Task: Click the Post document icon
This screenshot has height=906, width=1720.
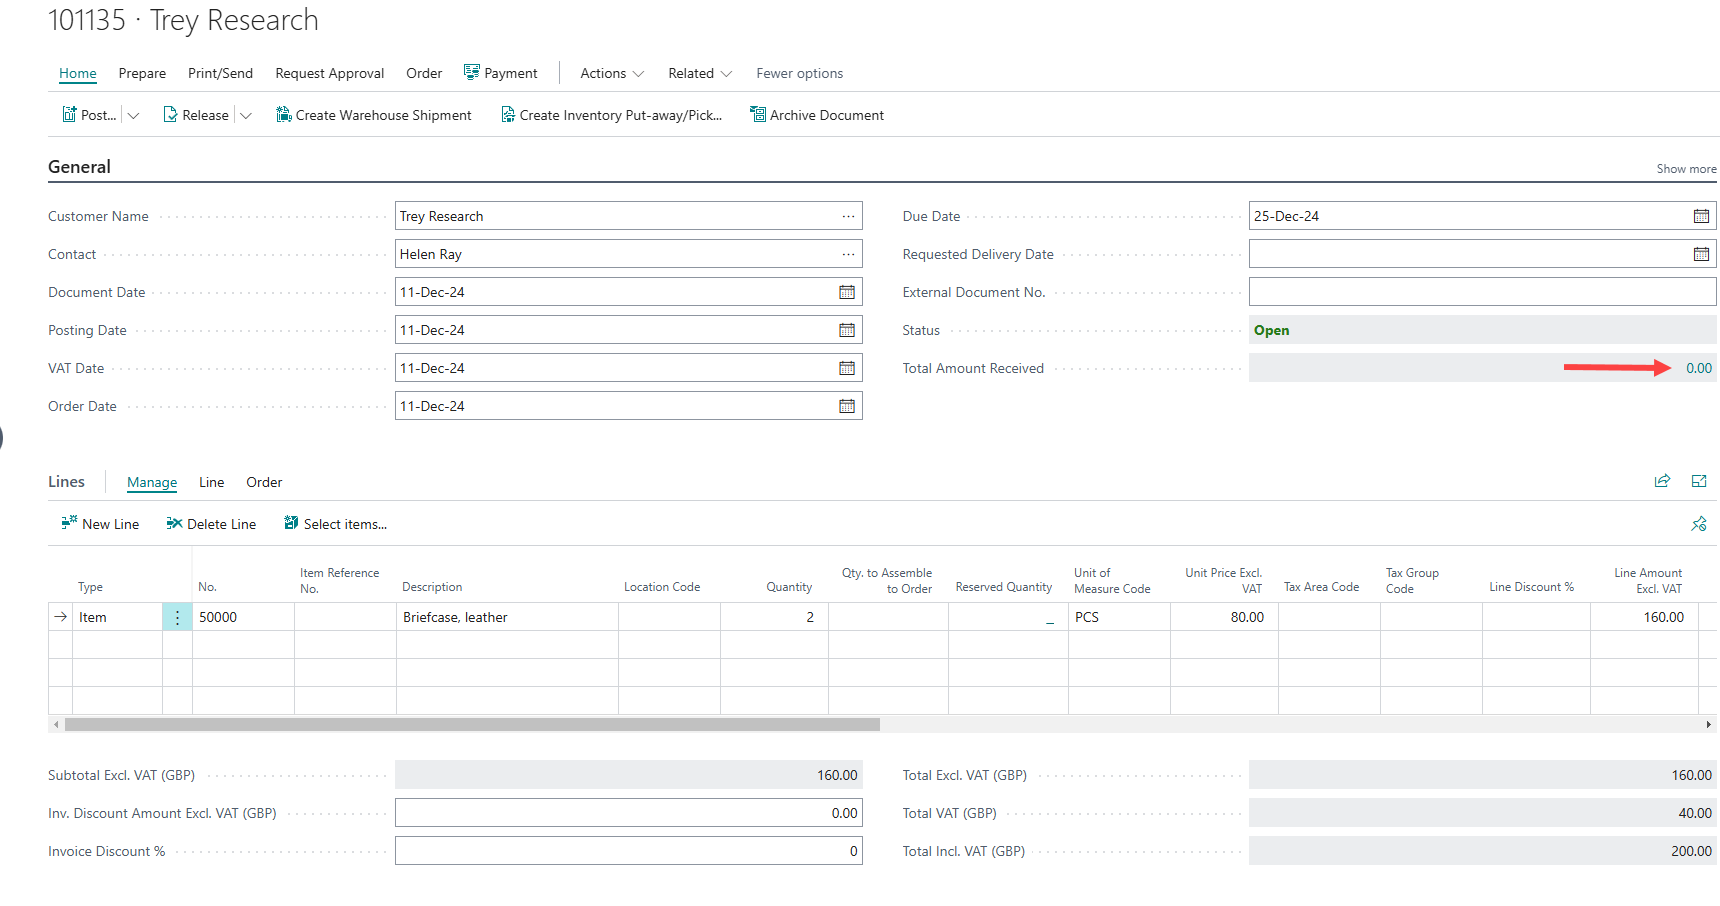Action: coord(69,115)
